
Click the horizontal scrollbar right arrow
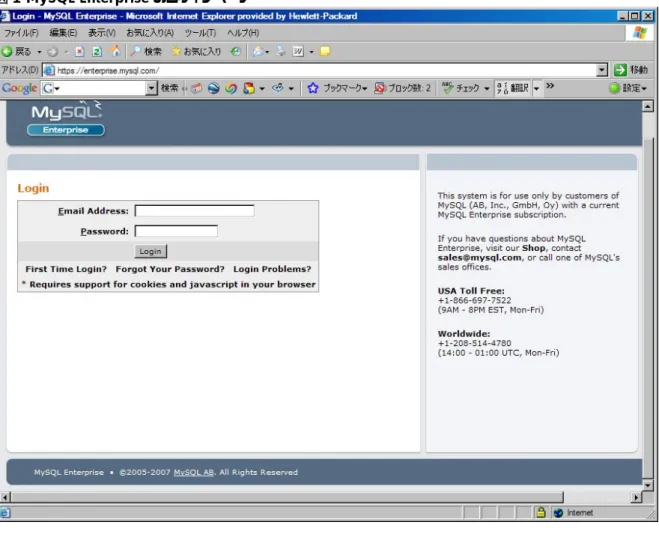pos(636,498)
